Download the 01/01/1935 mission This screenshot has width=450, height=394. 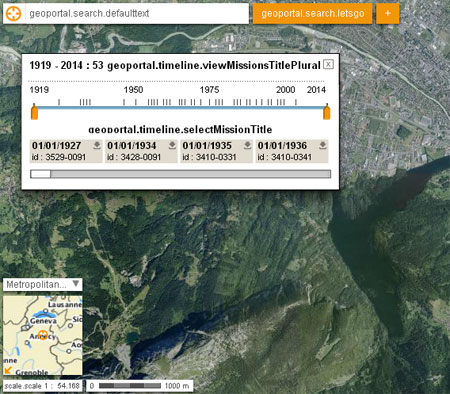(x=247, y=145)
